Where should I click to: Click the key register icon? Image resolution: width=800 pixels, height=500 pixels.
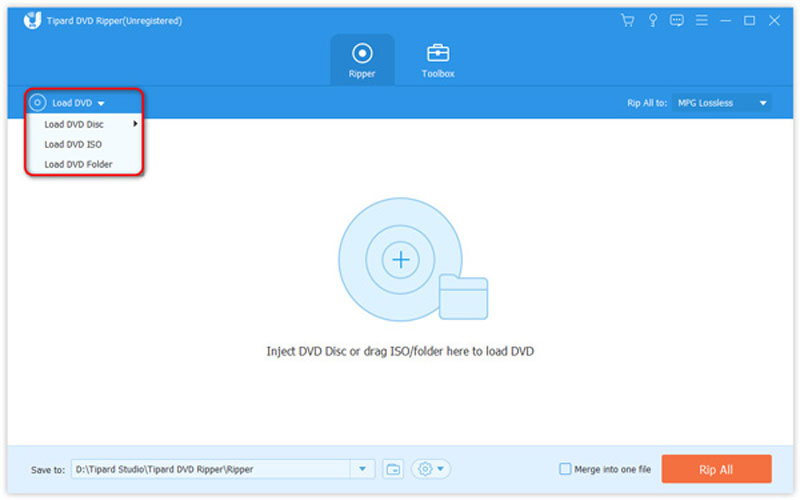[x=653, y=20]
